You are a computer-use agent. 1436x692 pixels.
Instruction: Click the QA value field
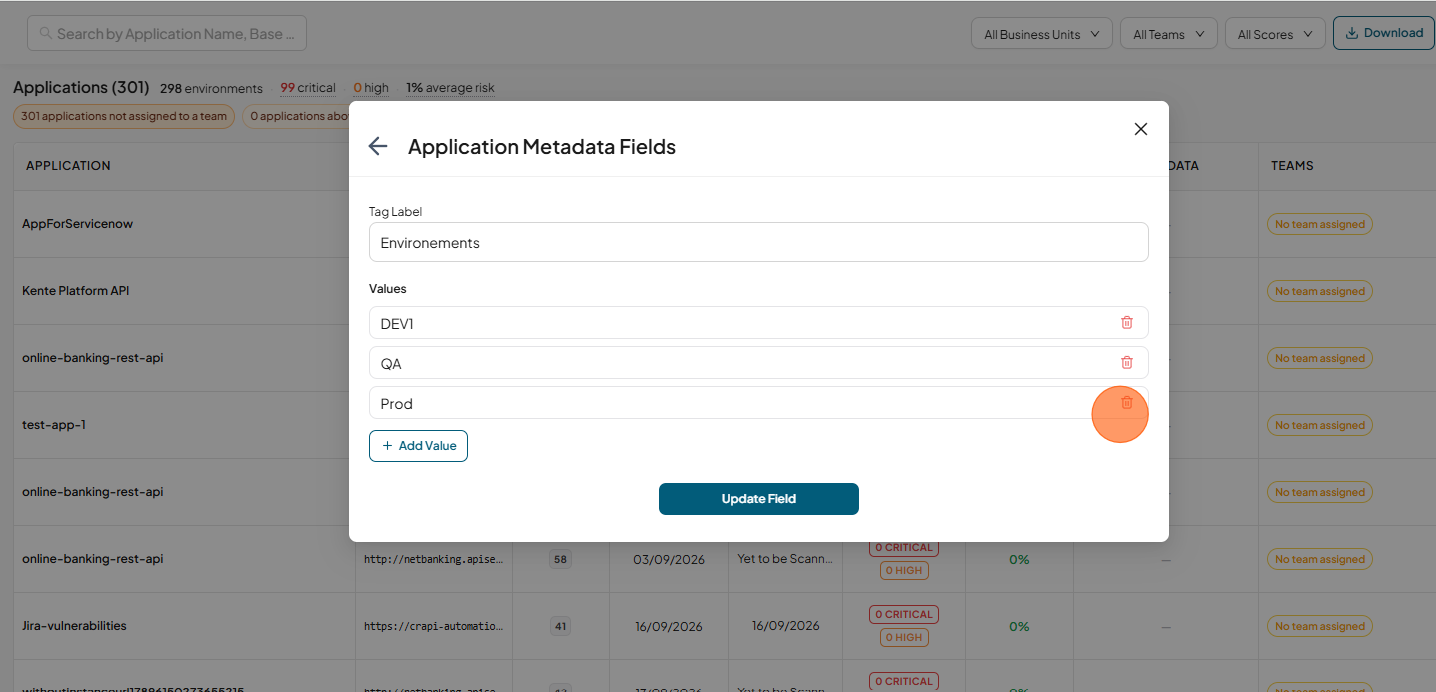(758, 363)
